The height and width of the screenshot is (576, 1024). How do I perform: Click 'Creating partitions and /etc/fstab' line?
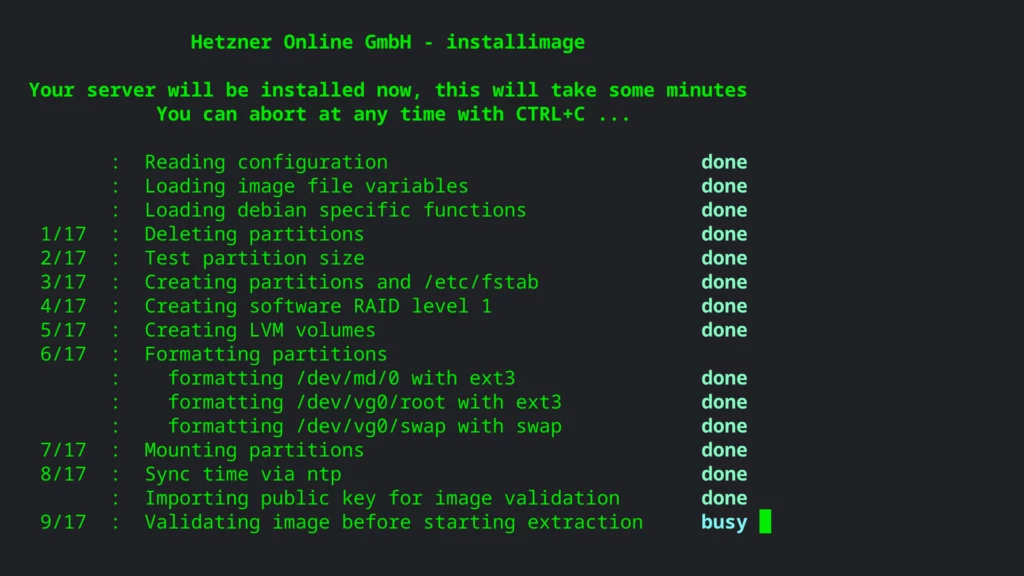341,282
